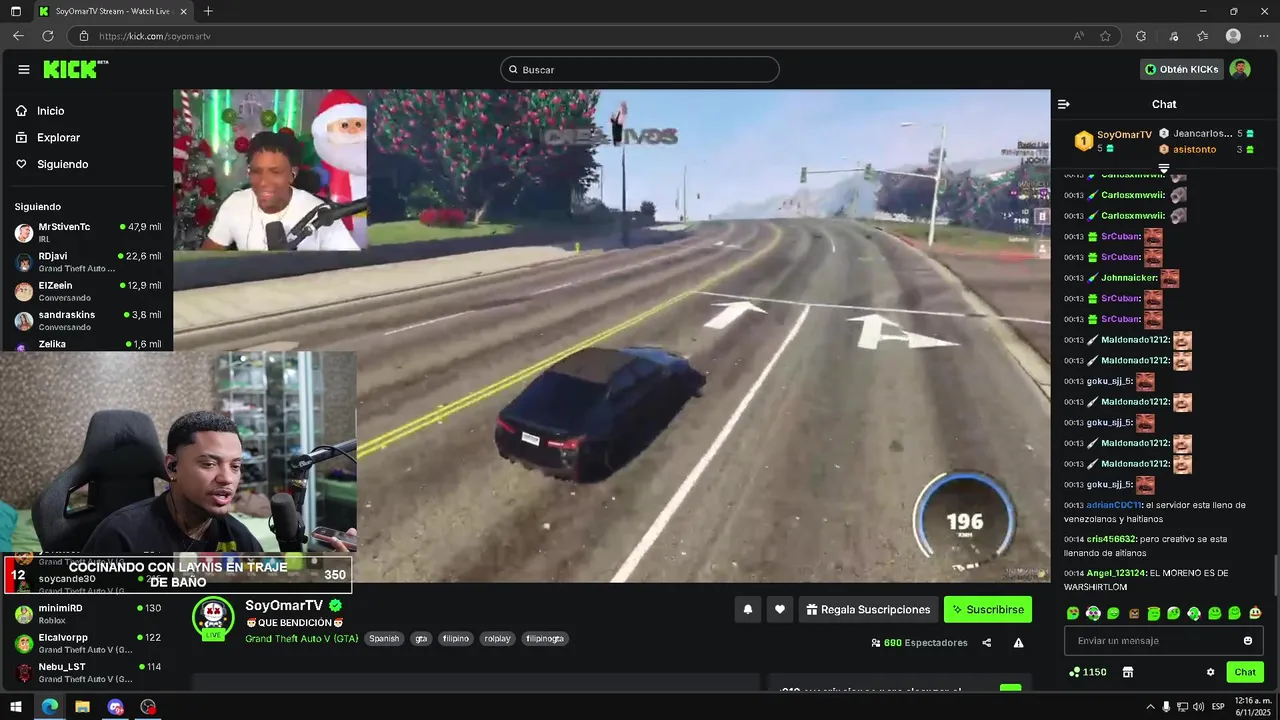Open File Explorer from taskbar
Image resolution: width=1280 pixels, height=720 pixels.
pyautogui.click(x=82, y=707)
